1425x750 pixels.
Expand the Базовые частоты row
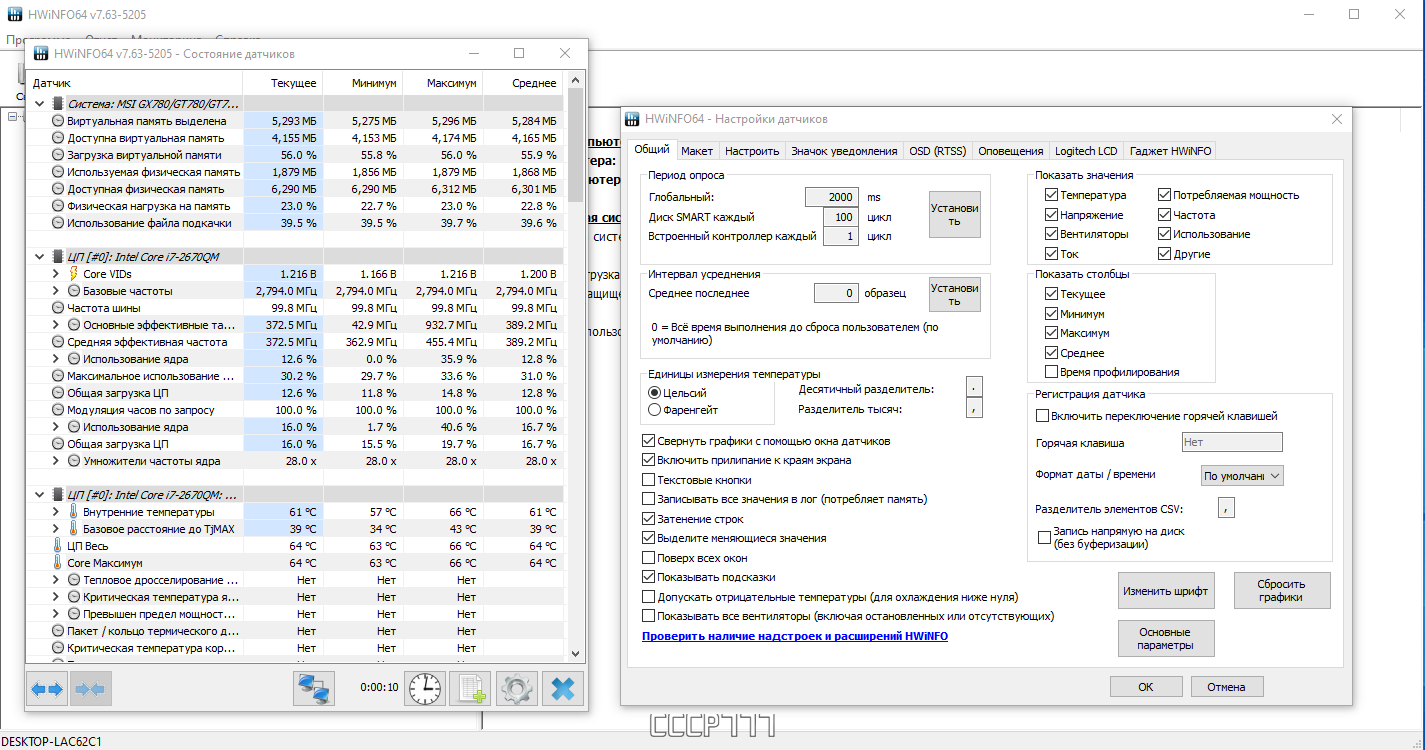(x=55, y=290)
